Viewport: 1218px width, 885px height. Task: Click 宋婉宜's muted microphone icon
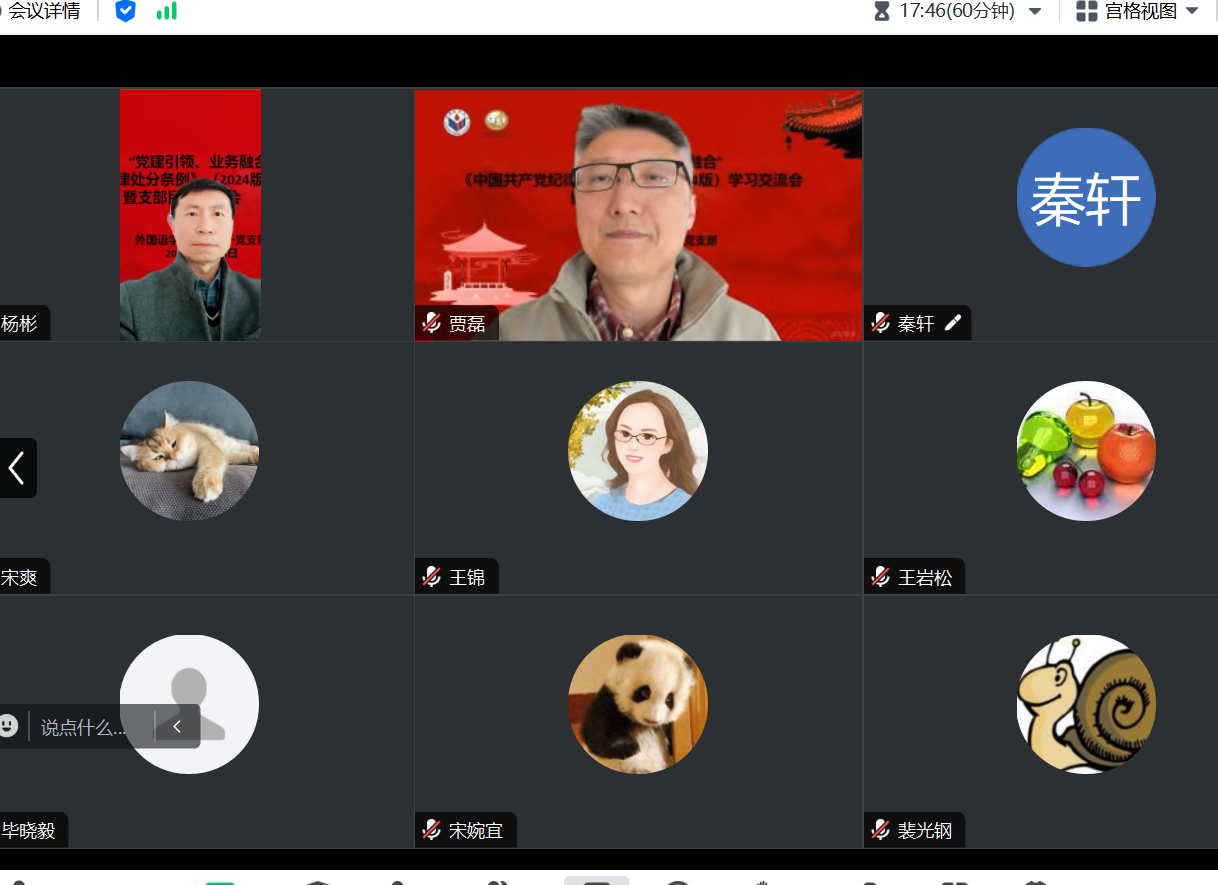(432, 830)
